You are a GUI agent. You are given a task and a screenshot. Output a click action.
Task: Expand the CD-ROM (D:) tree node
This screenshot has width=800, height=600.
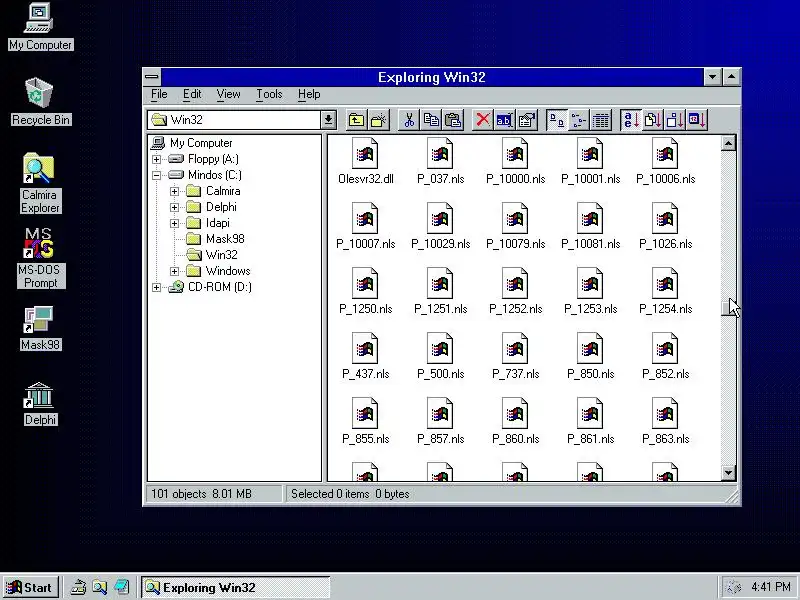[157, 288]
